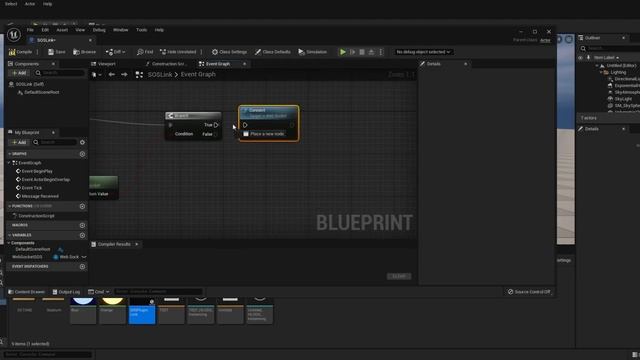Screen dimensions: 640x360
Task: Switch to the Construction Script tab
Action: coord(166,64)
